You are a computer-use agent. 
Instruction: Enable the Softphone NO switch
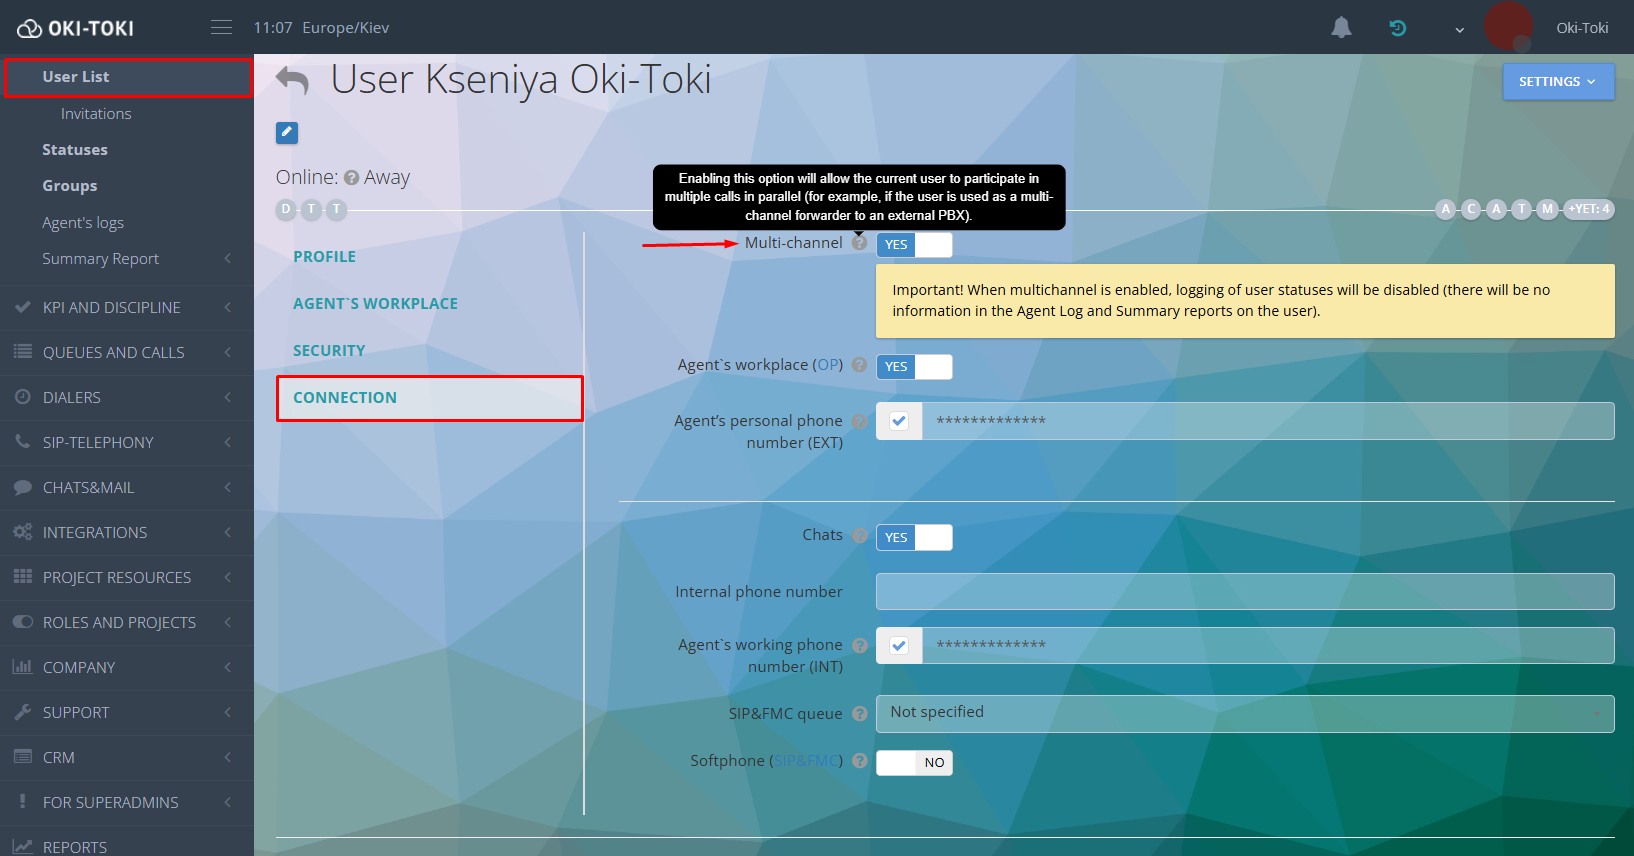[914, 763]
